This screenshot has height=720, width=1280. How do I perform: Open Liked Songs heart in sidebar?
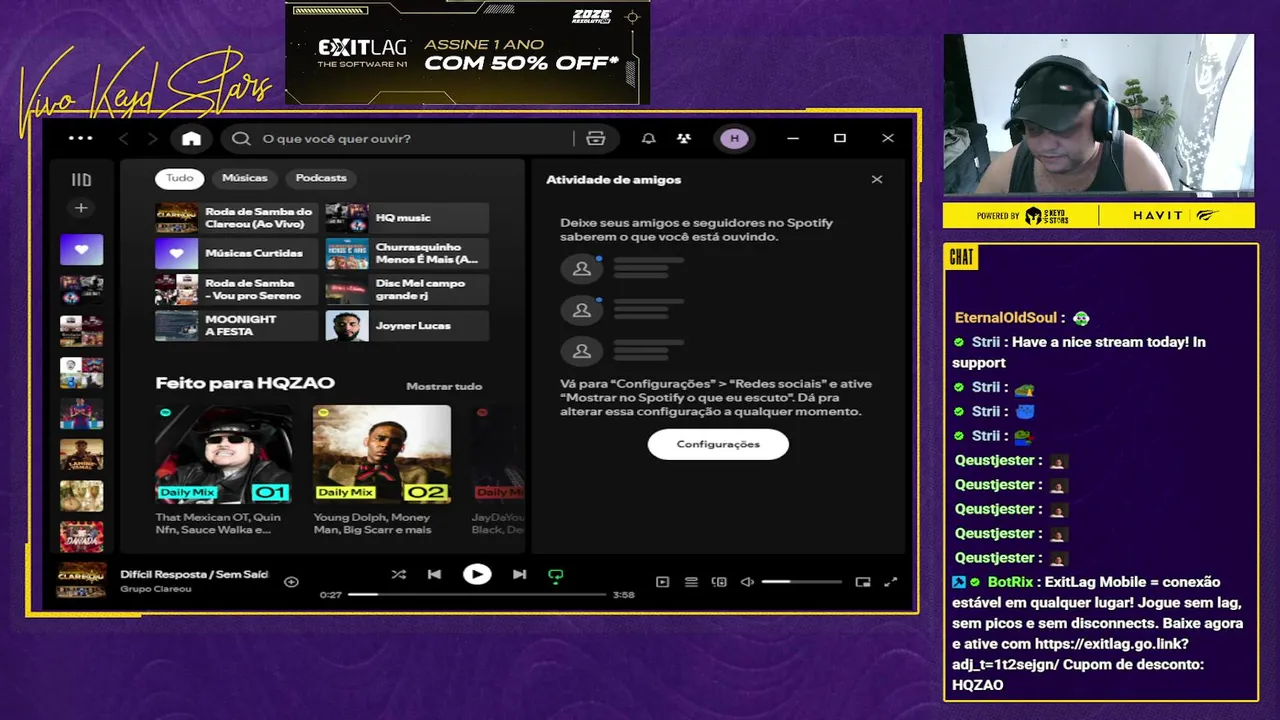pos(81,249)
